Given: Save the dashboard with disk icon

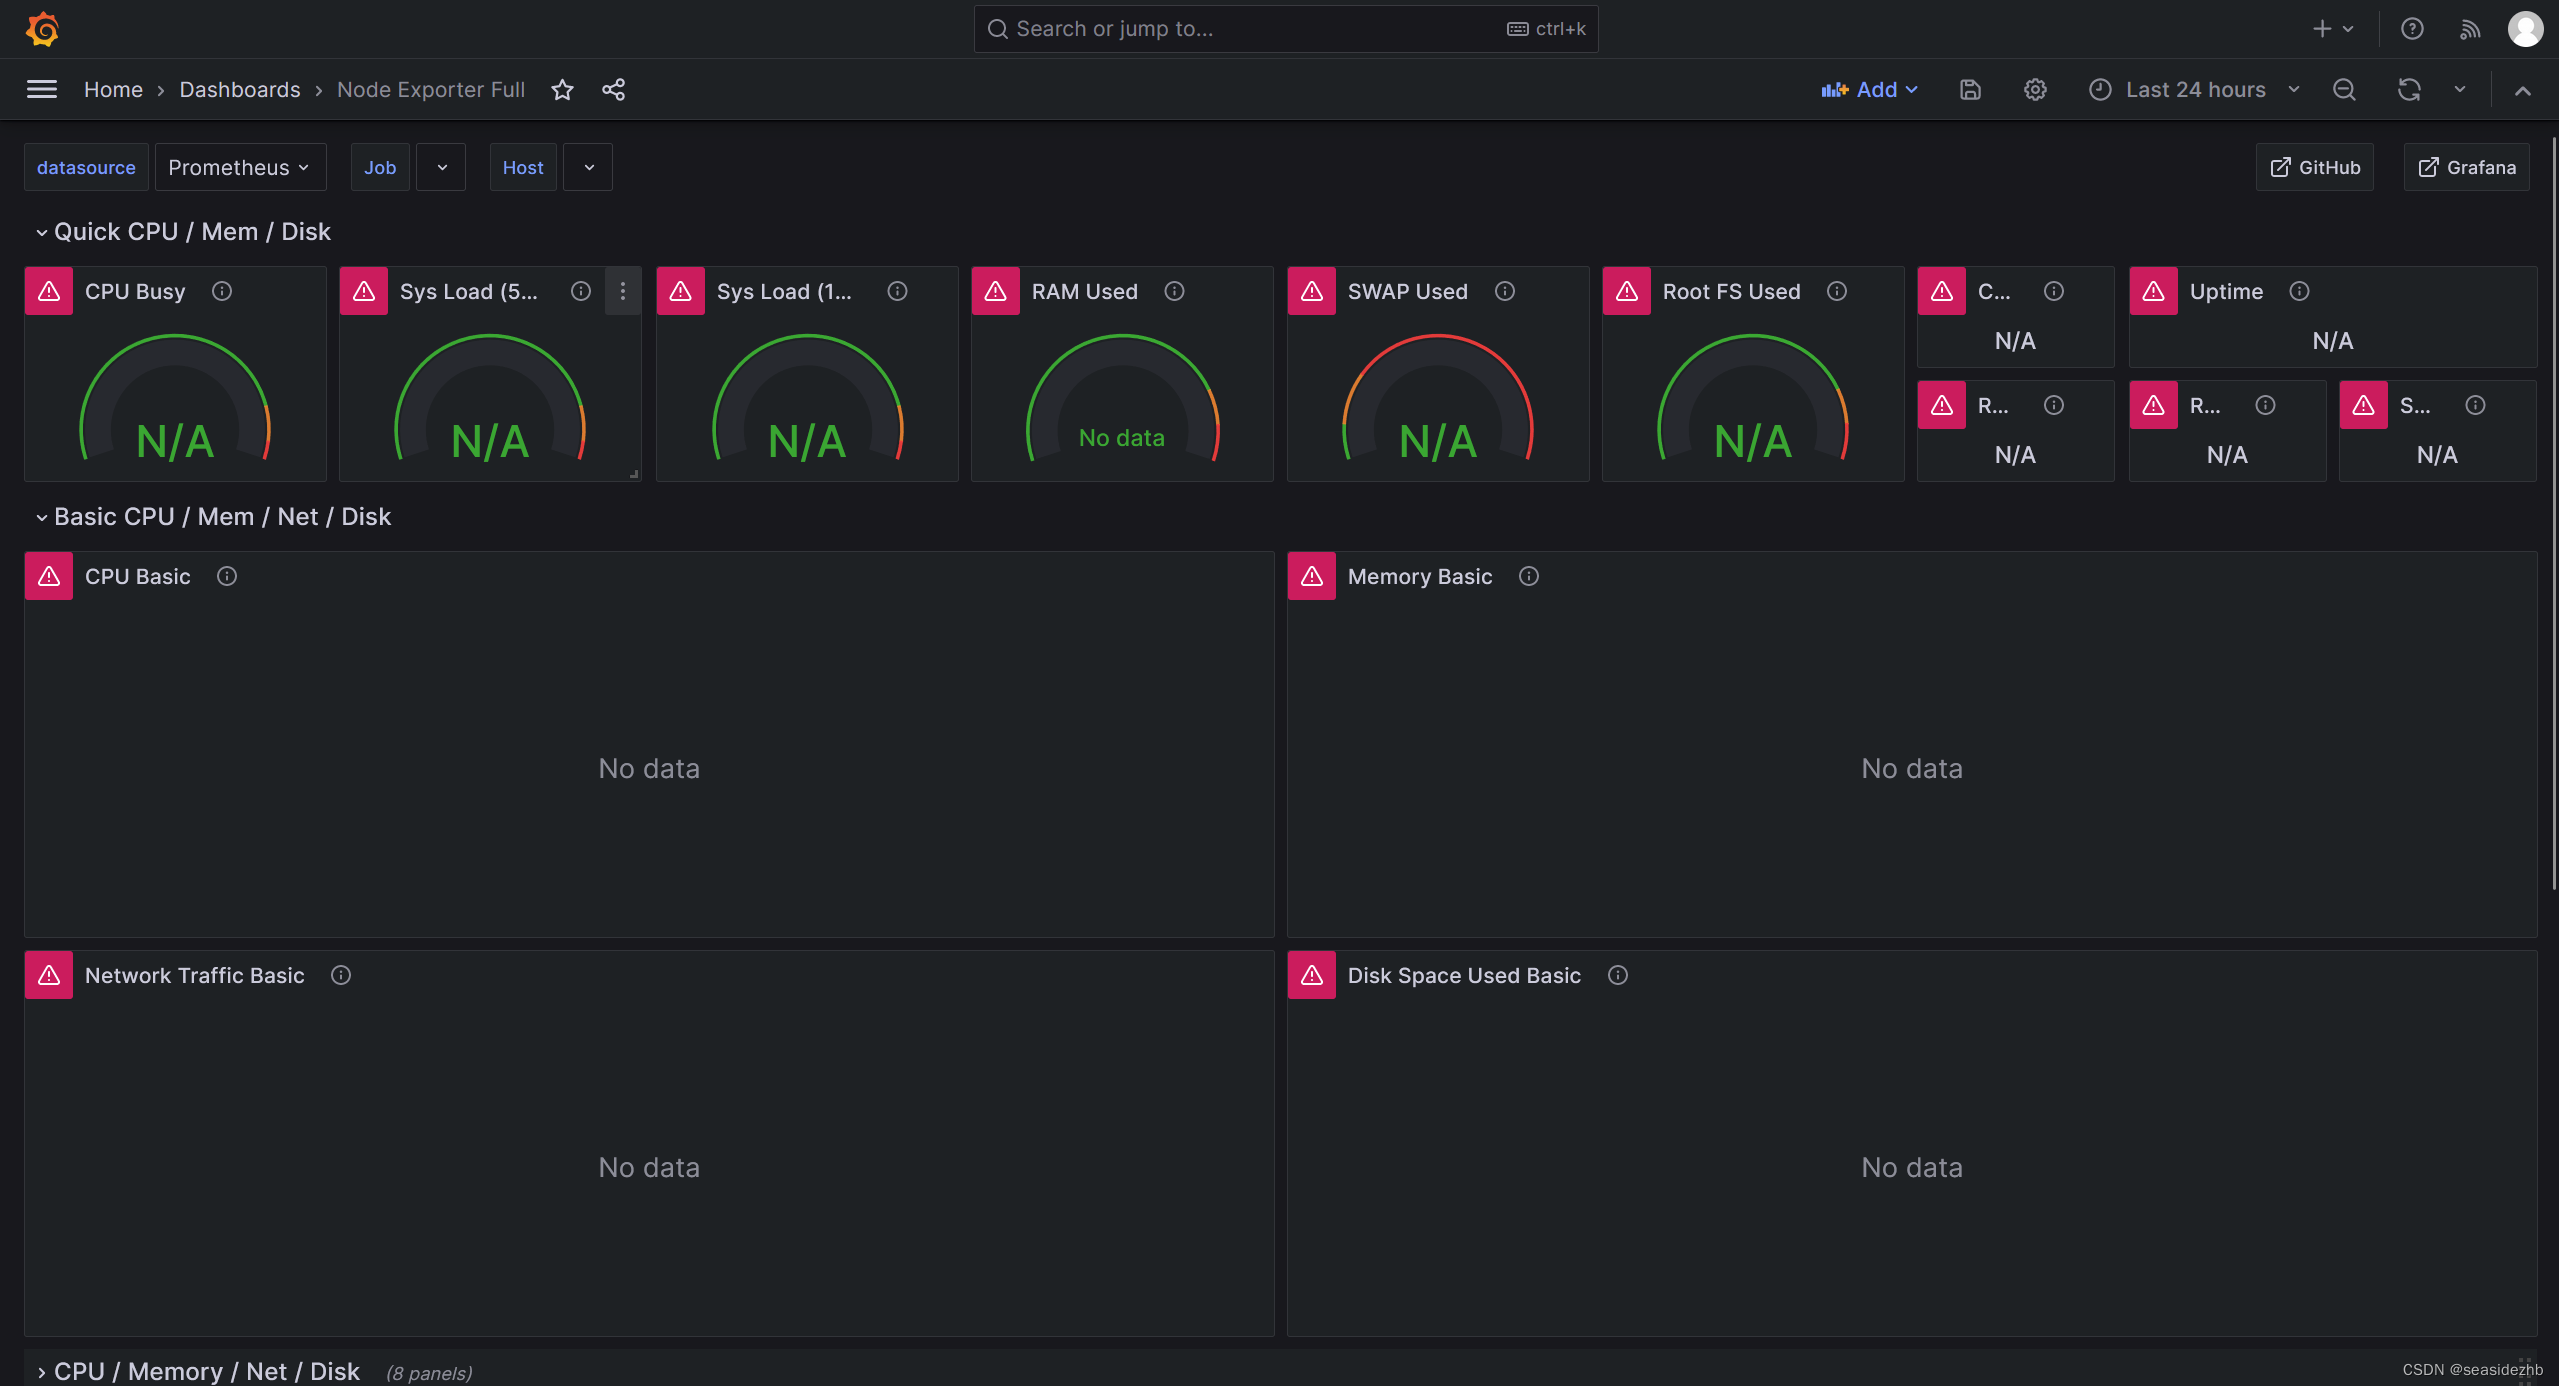Looking at the screenshot, I should coord(1970,90).
